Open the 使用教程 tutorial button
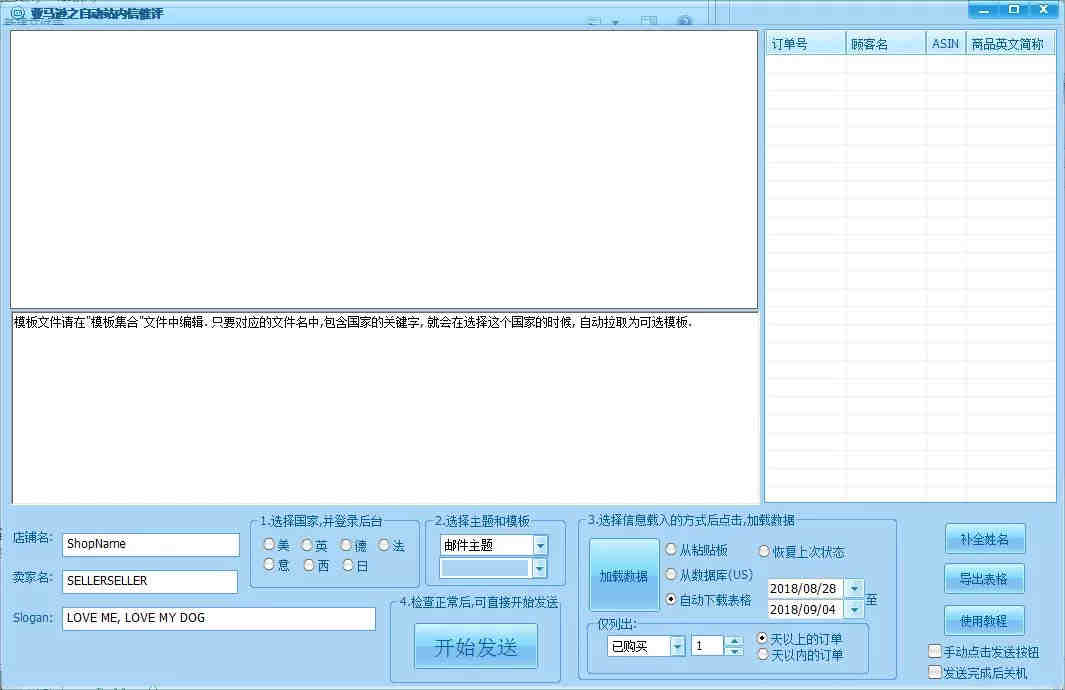The width and height of the screenshot is (1065, 690). (x=983, y=621)
